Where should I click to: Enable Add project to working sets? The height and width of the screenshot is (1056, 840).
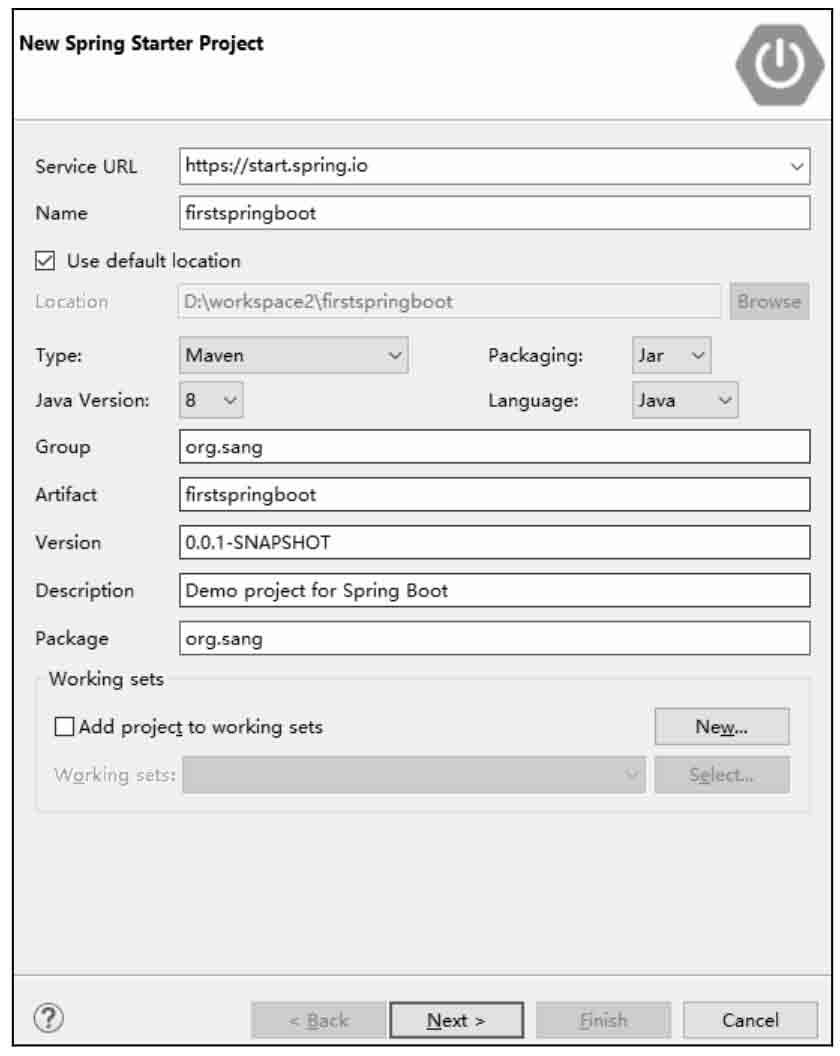[64, 727]
